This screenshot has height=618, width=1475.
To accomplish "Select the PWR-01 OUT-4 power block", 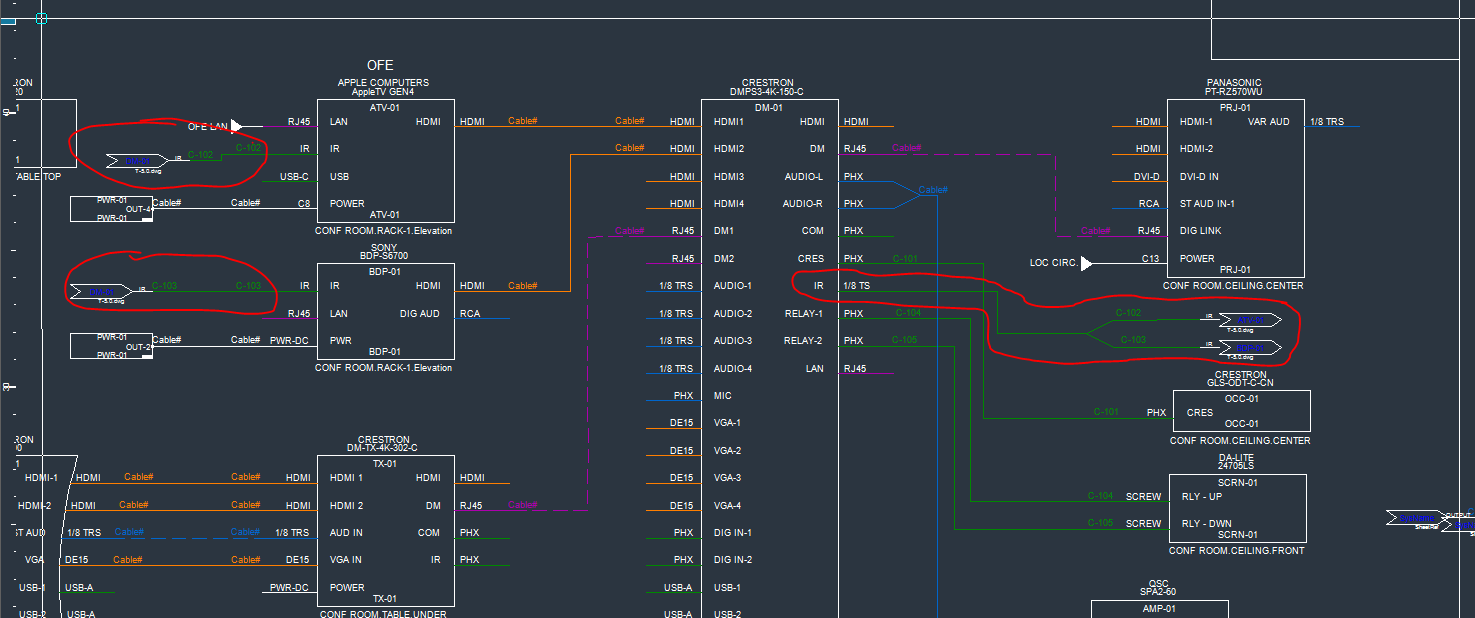I will [x=112, y=209].
